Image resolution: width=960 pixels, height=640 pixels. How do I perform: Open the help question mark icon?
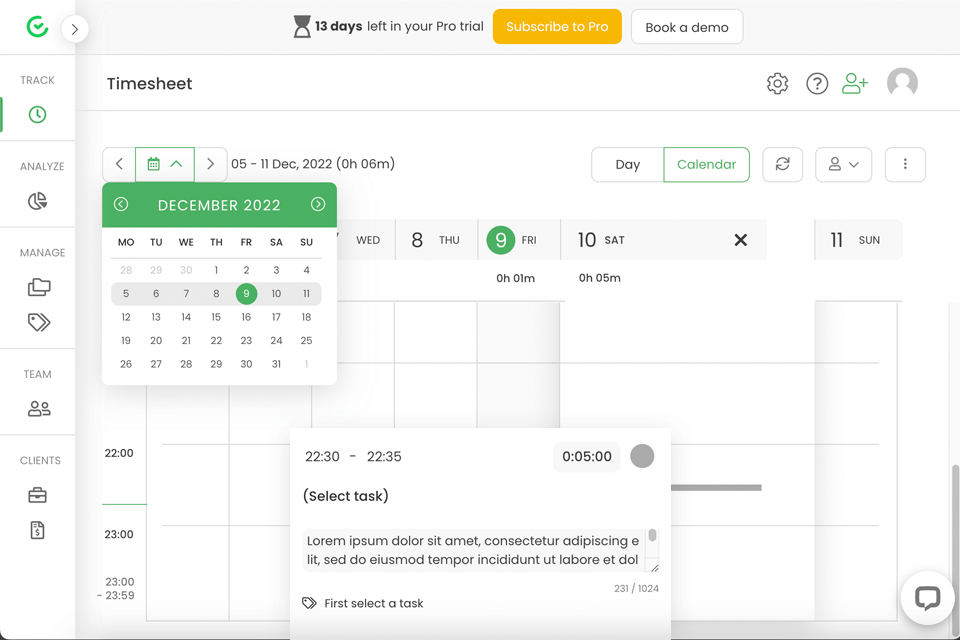pyautogui.click(x=817, y=83)
